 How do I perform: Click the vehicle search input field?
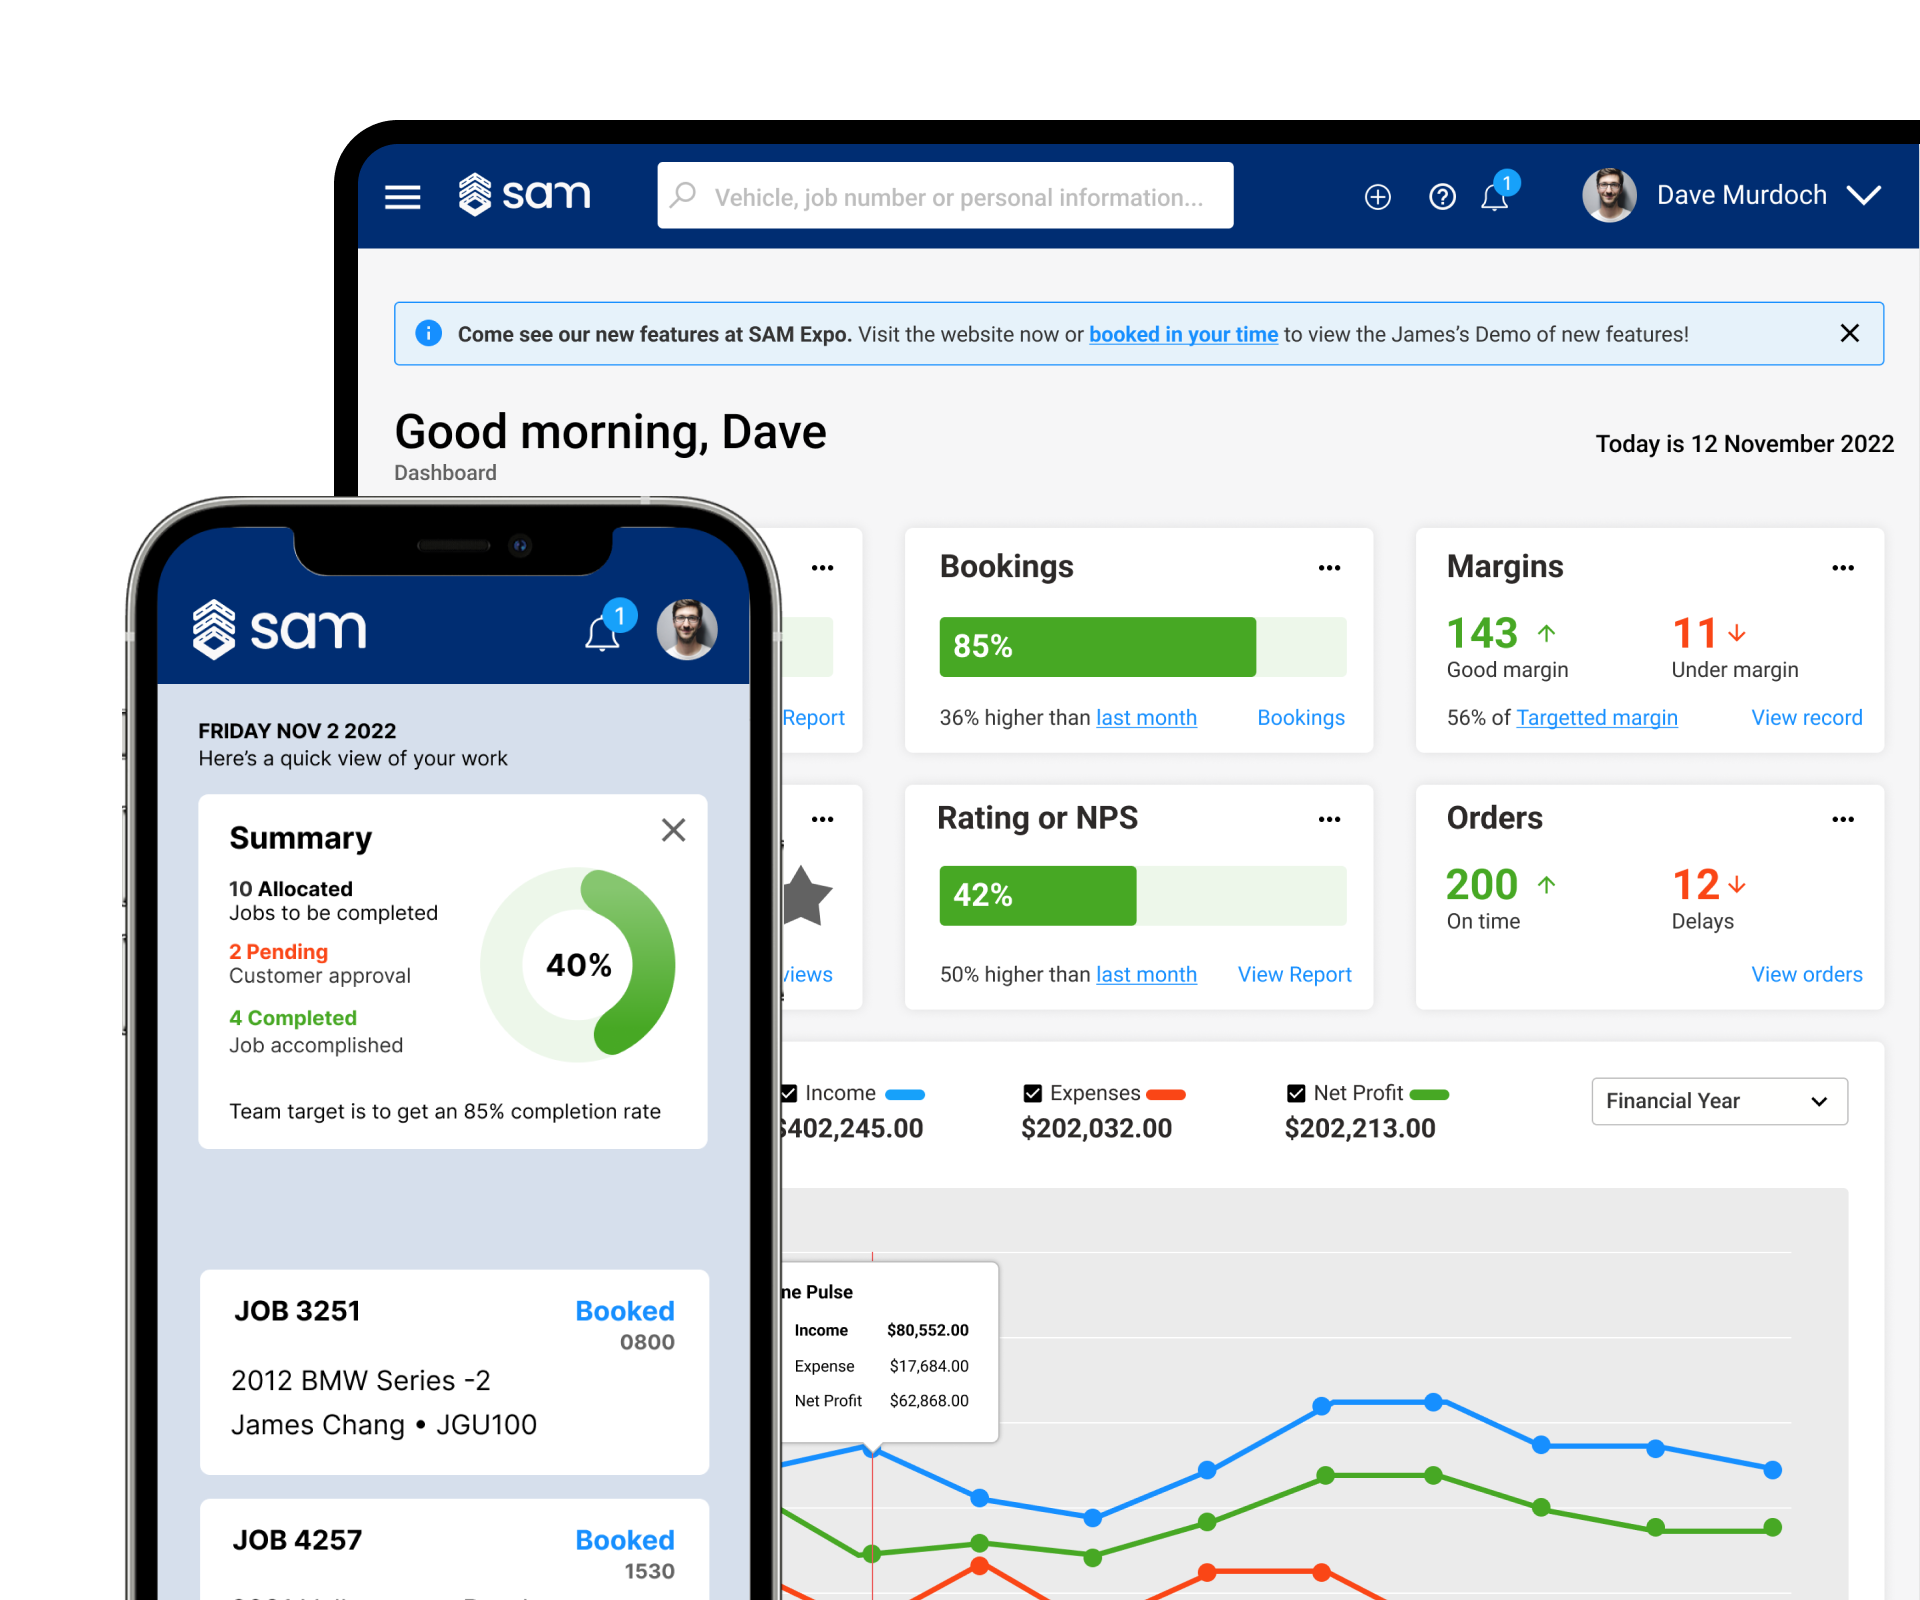tap(945, 196)
